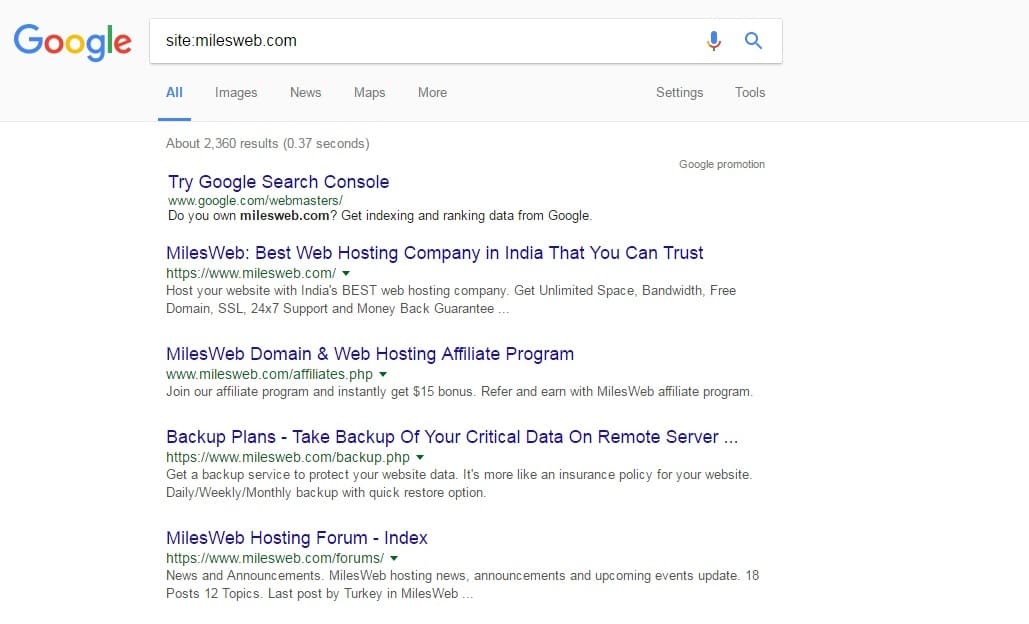Click the Google promotion label
Screen dimensions: 1029x624
click(x=722, y=164)
